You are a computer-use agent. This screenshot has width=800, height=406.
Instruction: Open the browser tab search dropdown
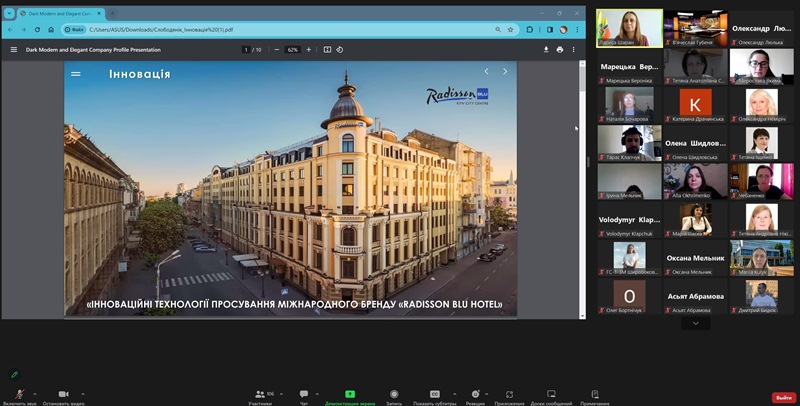pos(8,13)
